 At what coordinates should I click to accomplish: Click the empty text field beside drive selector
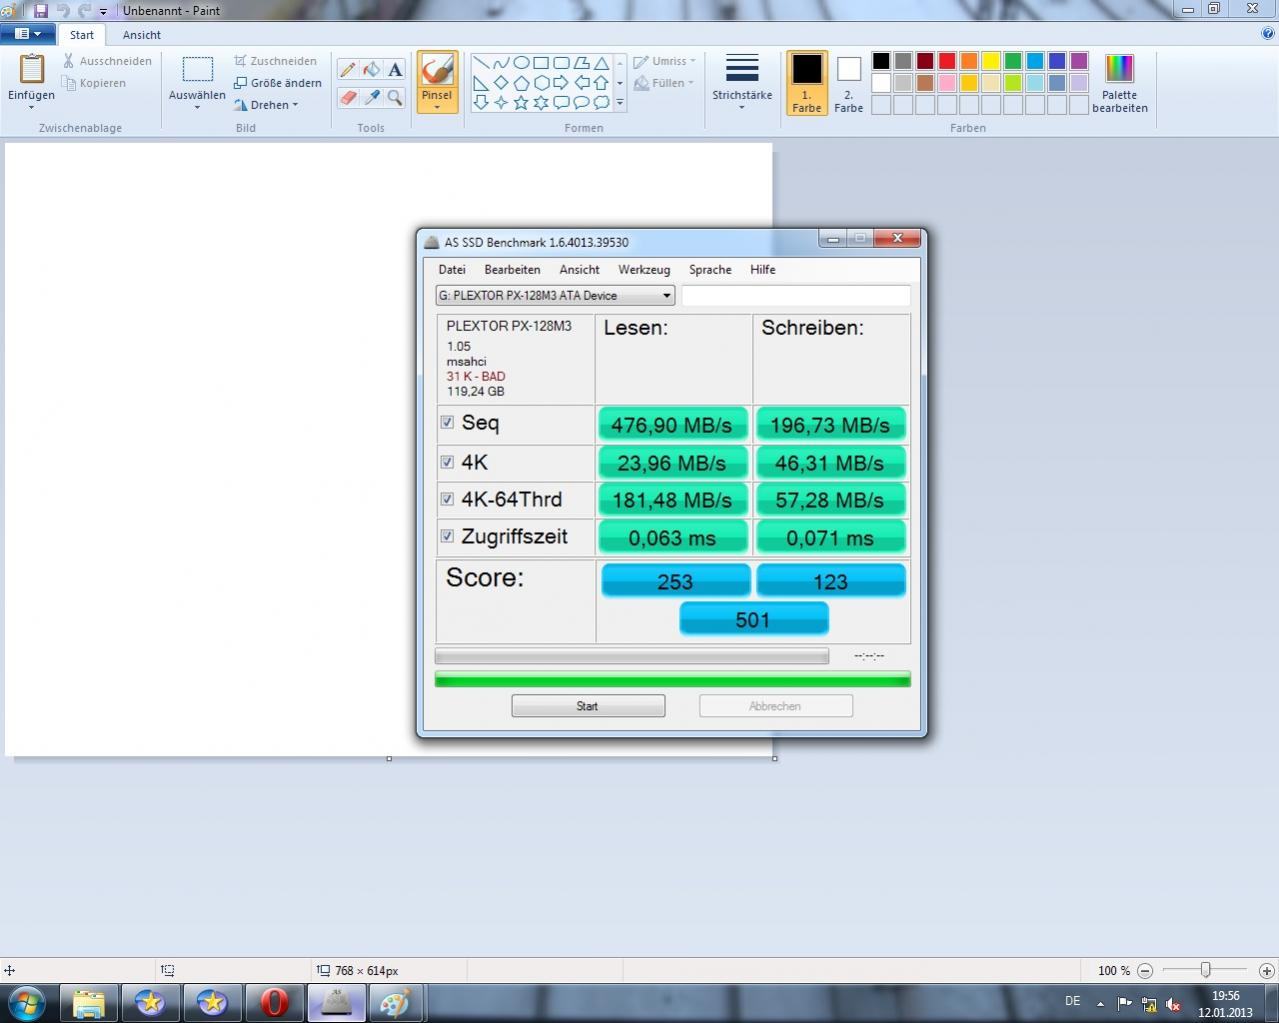tap(796, 295)
